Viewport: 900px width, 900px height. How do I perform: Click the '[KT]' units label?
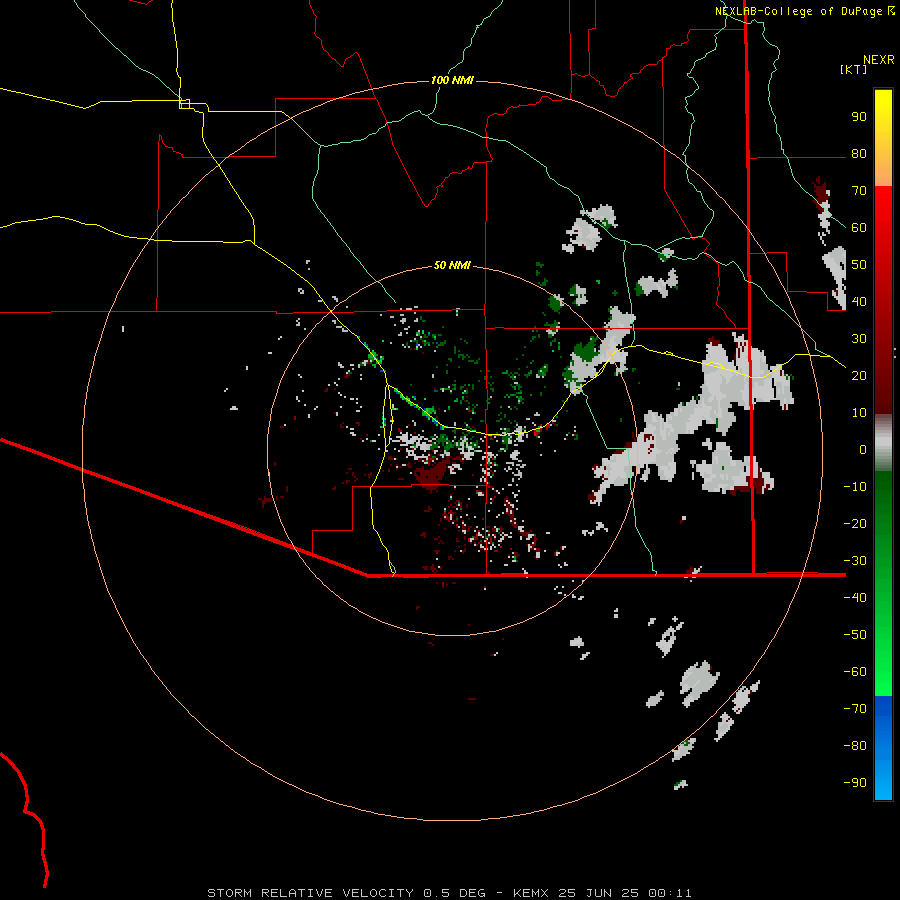854,69
